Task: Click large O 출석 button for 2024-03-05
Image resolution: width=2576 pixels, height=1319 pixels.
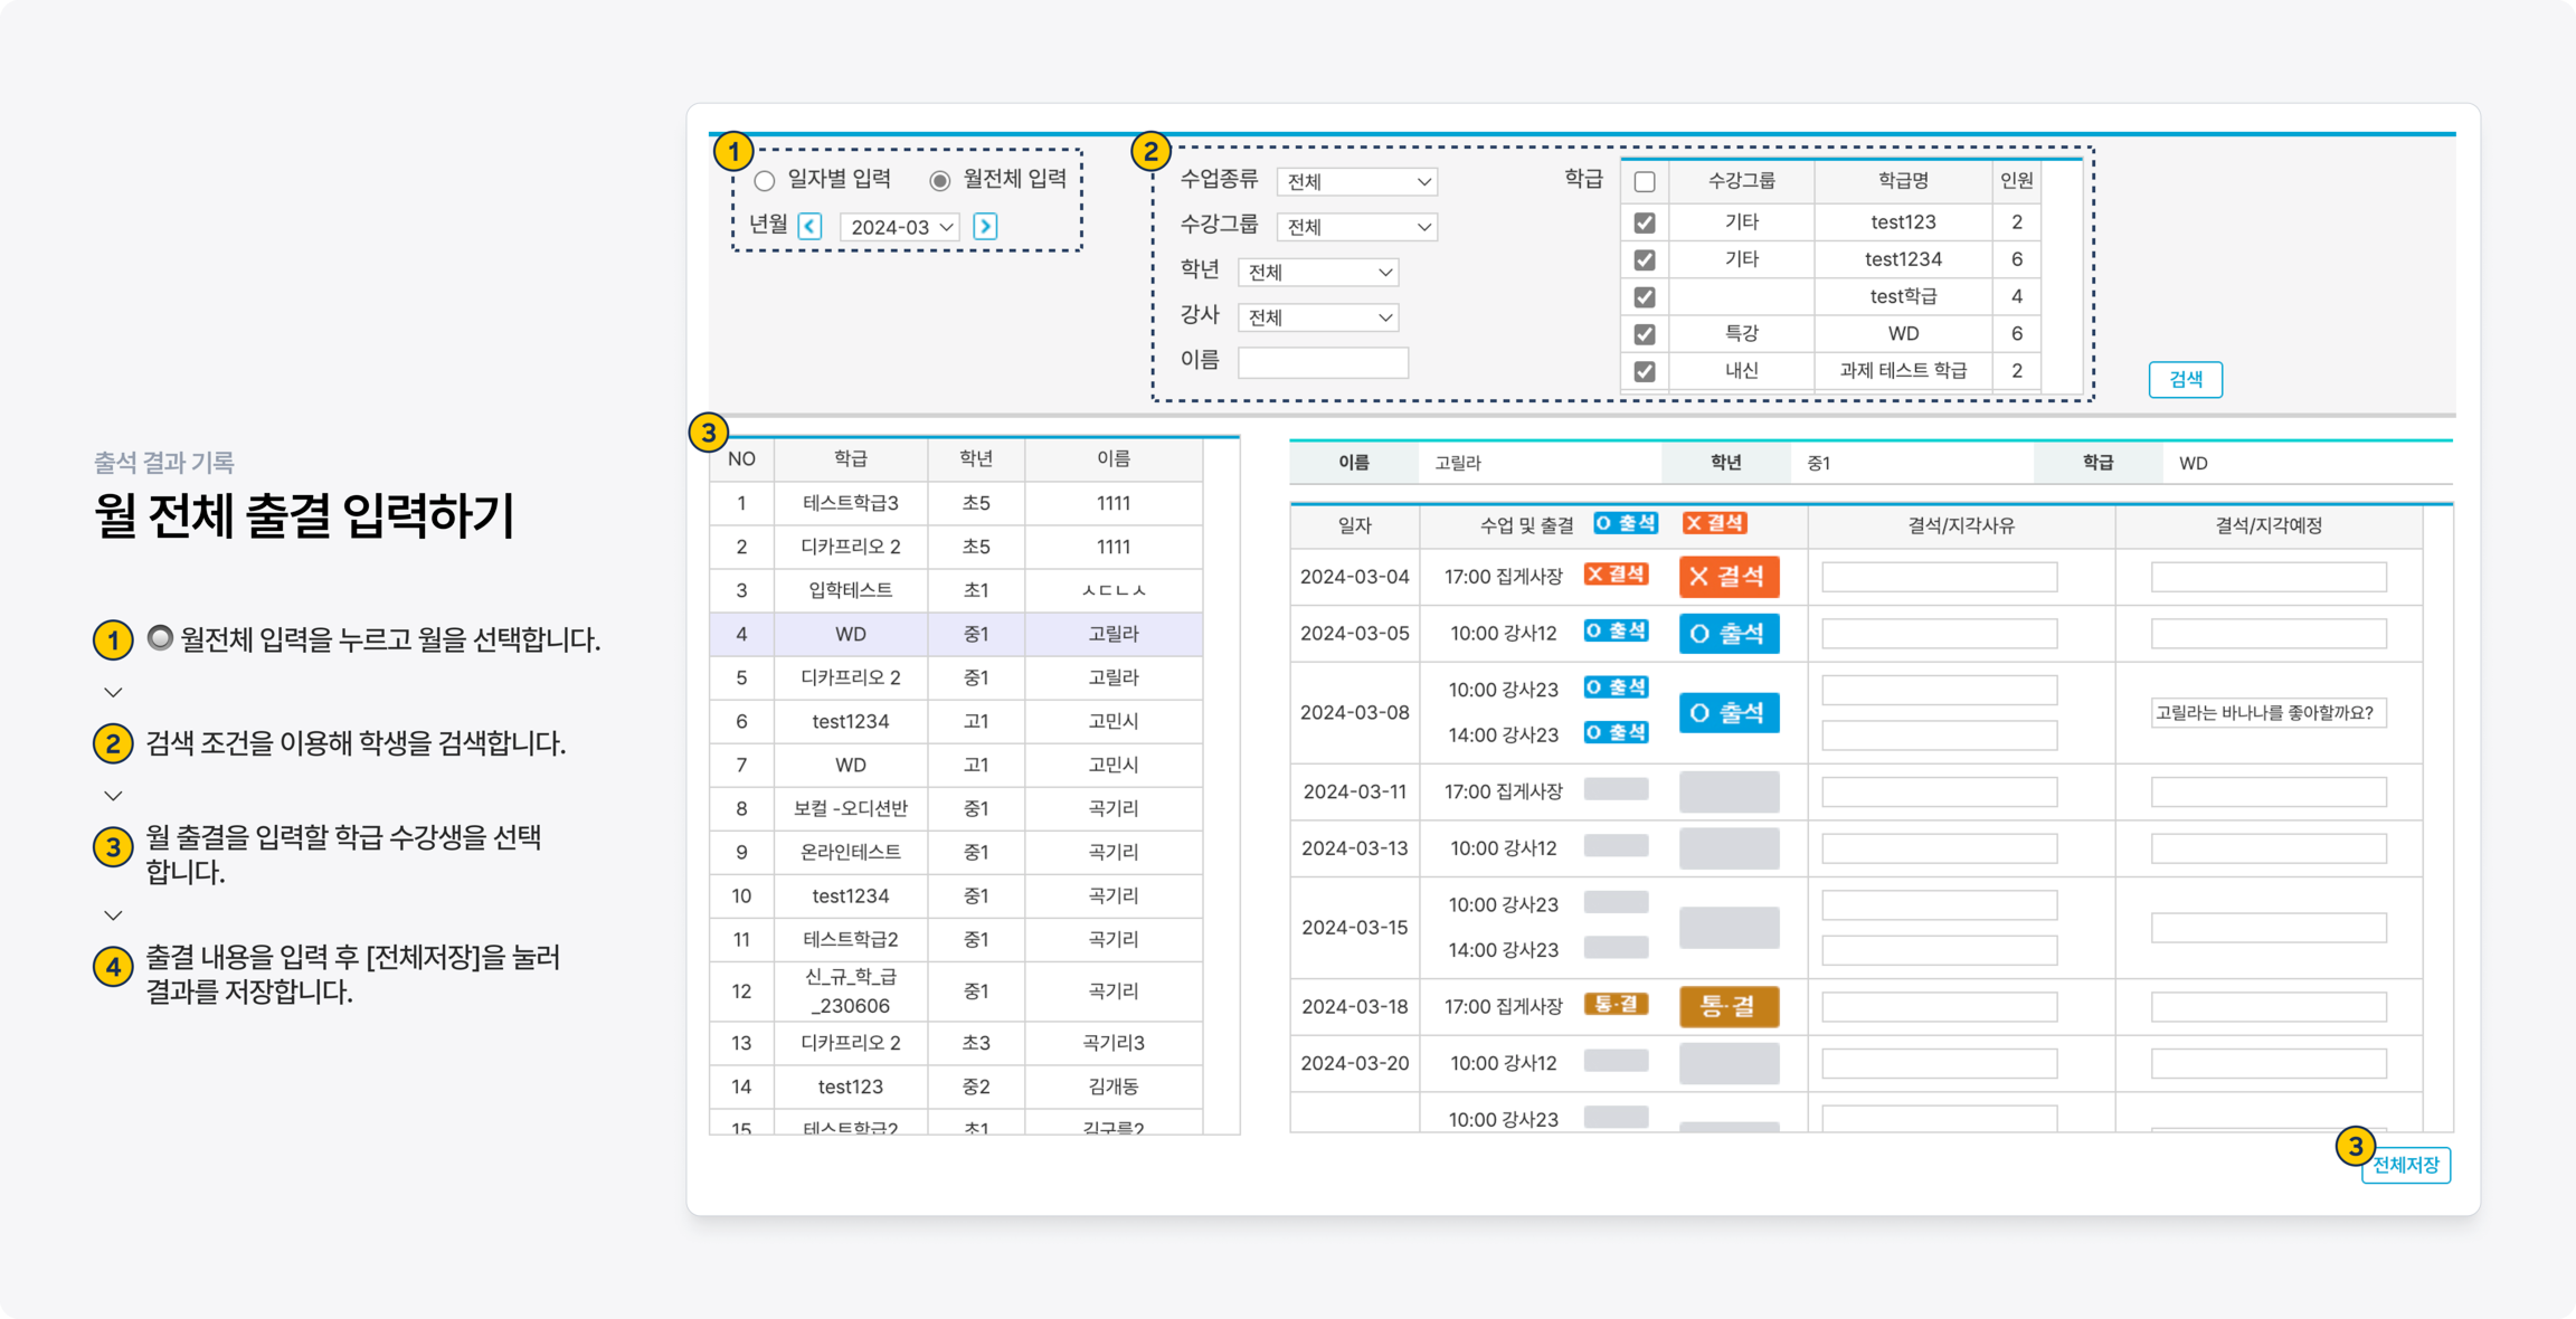Action: tap(1728, 634)
